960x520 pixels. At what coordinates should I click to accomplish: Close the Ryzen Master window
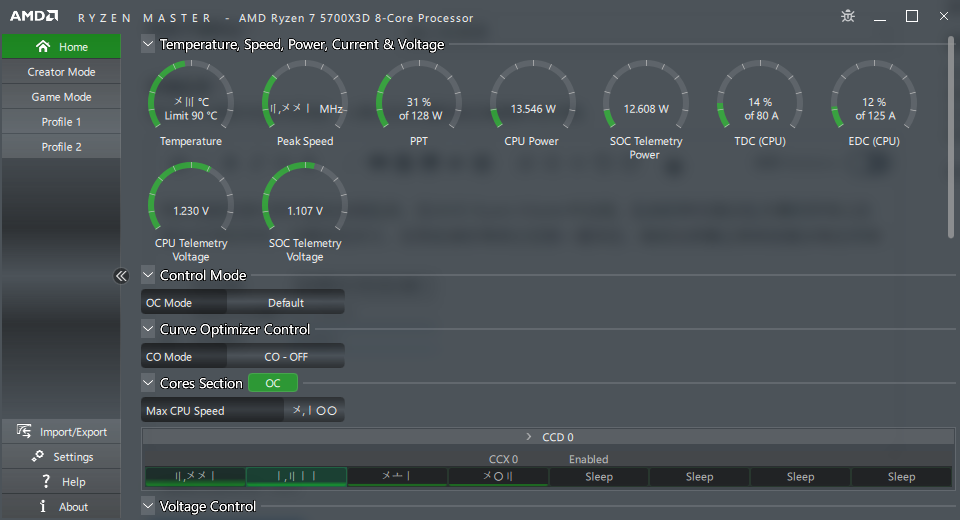(x=943, y=17)
